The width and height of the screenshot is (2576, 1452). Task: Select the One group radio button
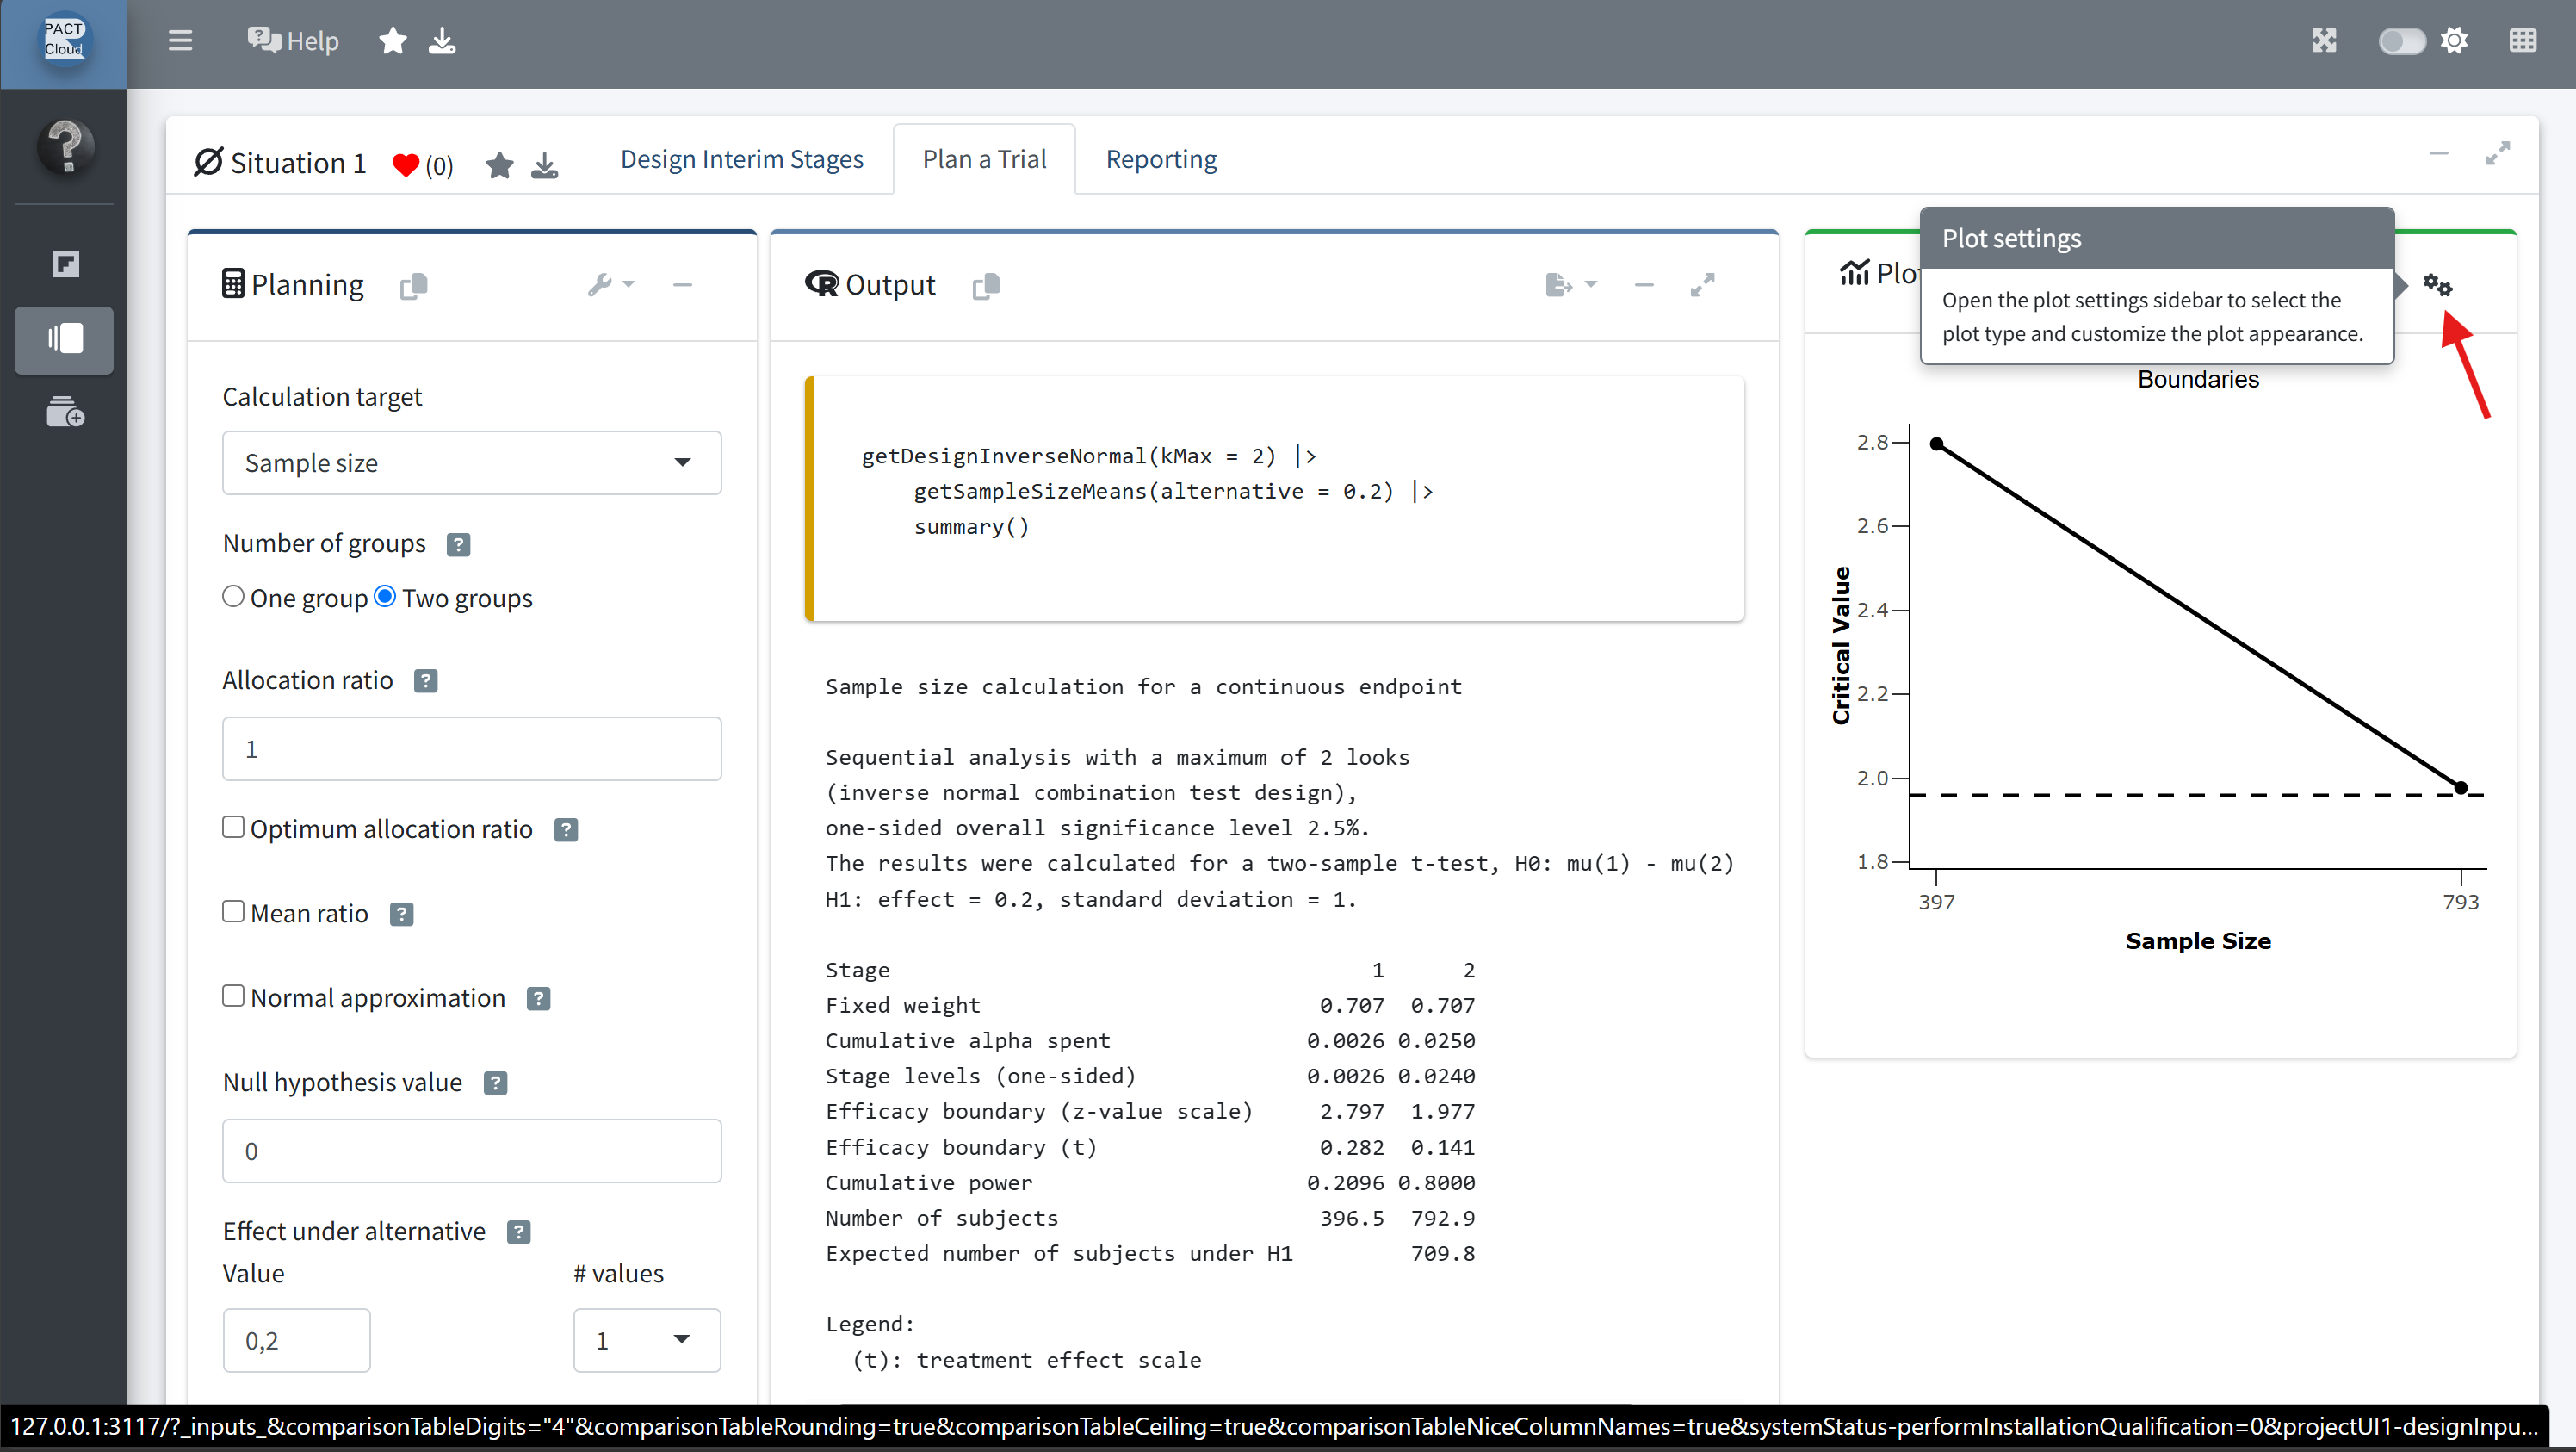click(x=233, y=596)
